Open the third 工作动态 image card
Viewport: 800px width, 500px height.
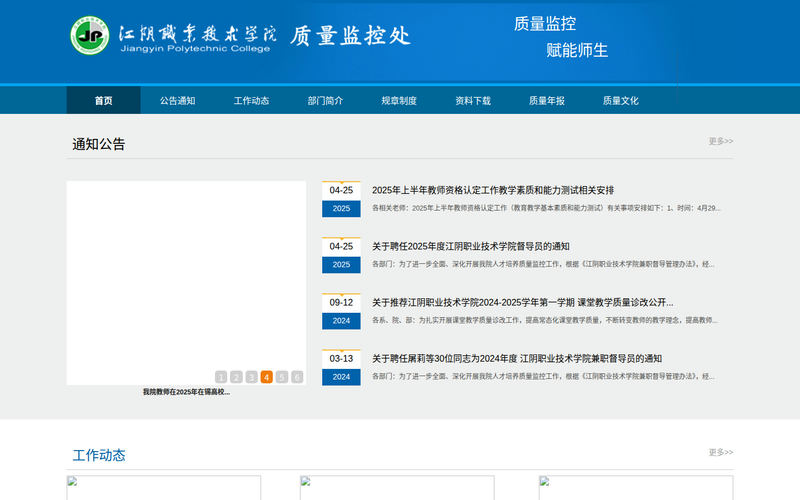pos(636,488)
